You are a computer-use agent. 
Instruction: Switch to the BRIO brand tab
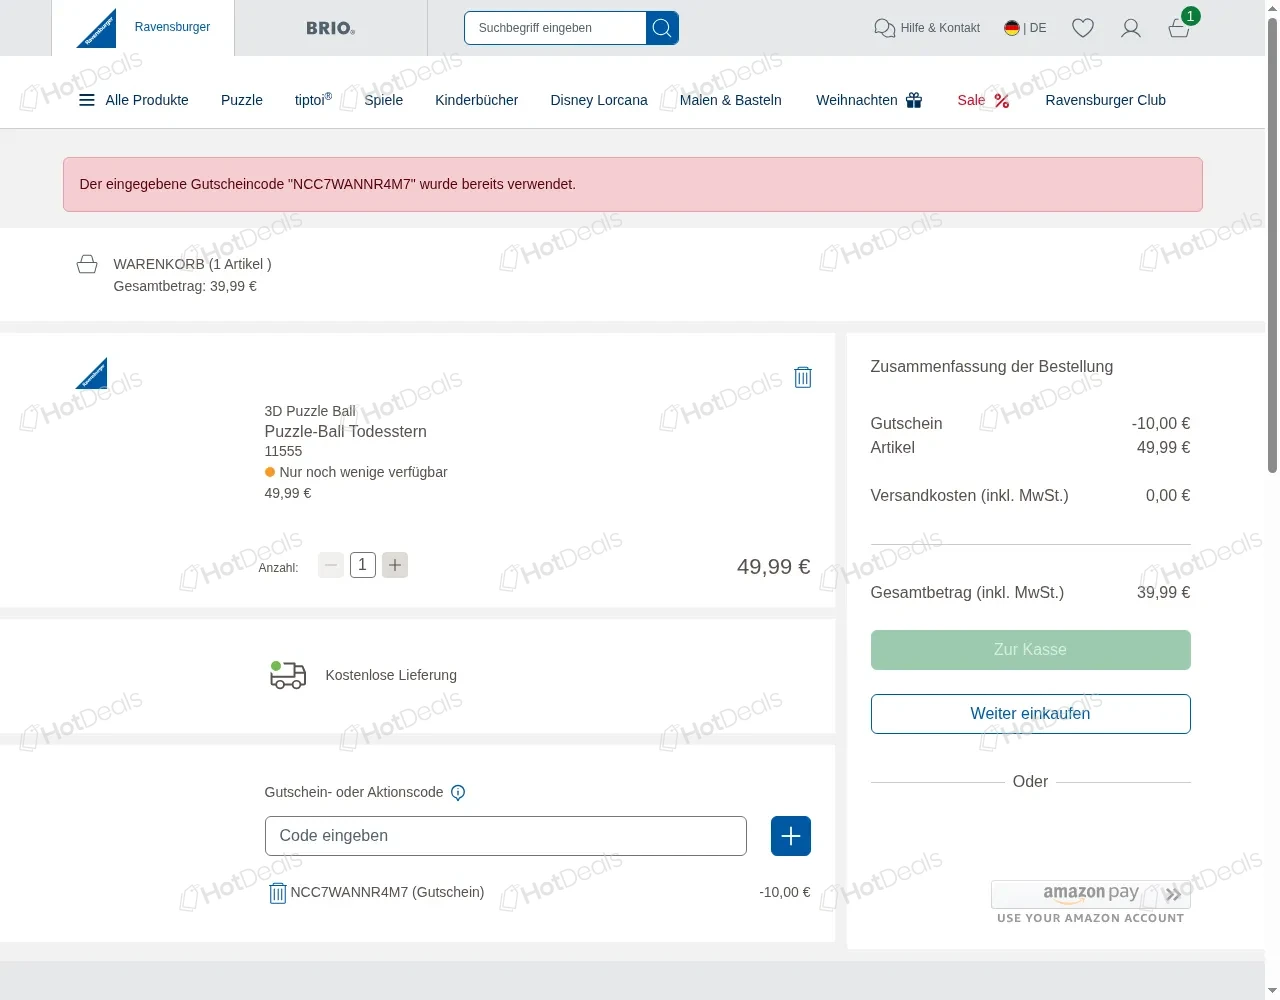[331, 28]
